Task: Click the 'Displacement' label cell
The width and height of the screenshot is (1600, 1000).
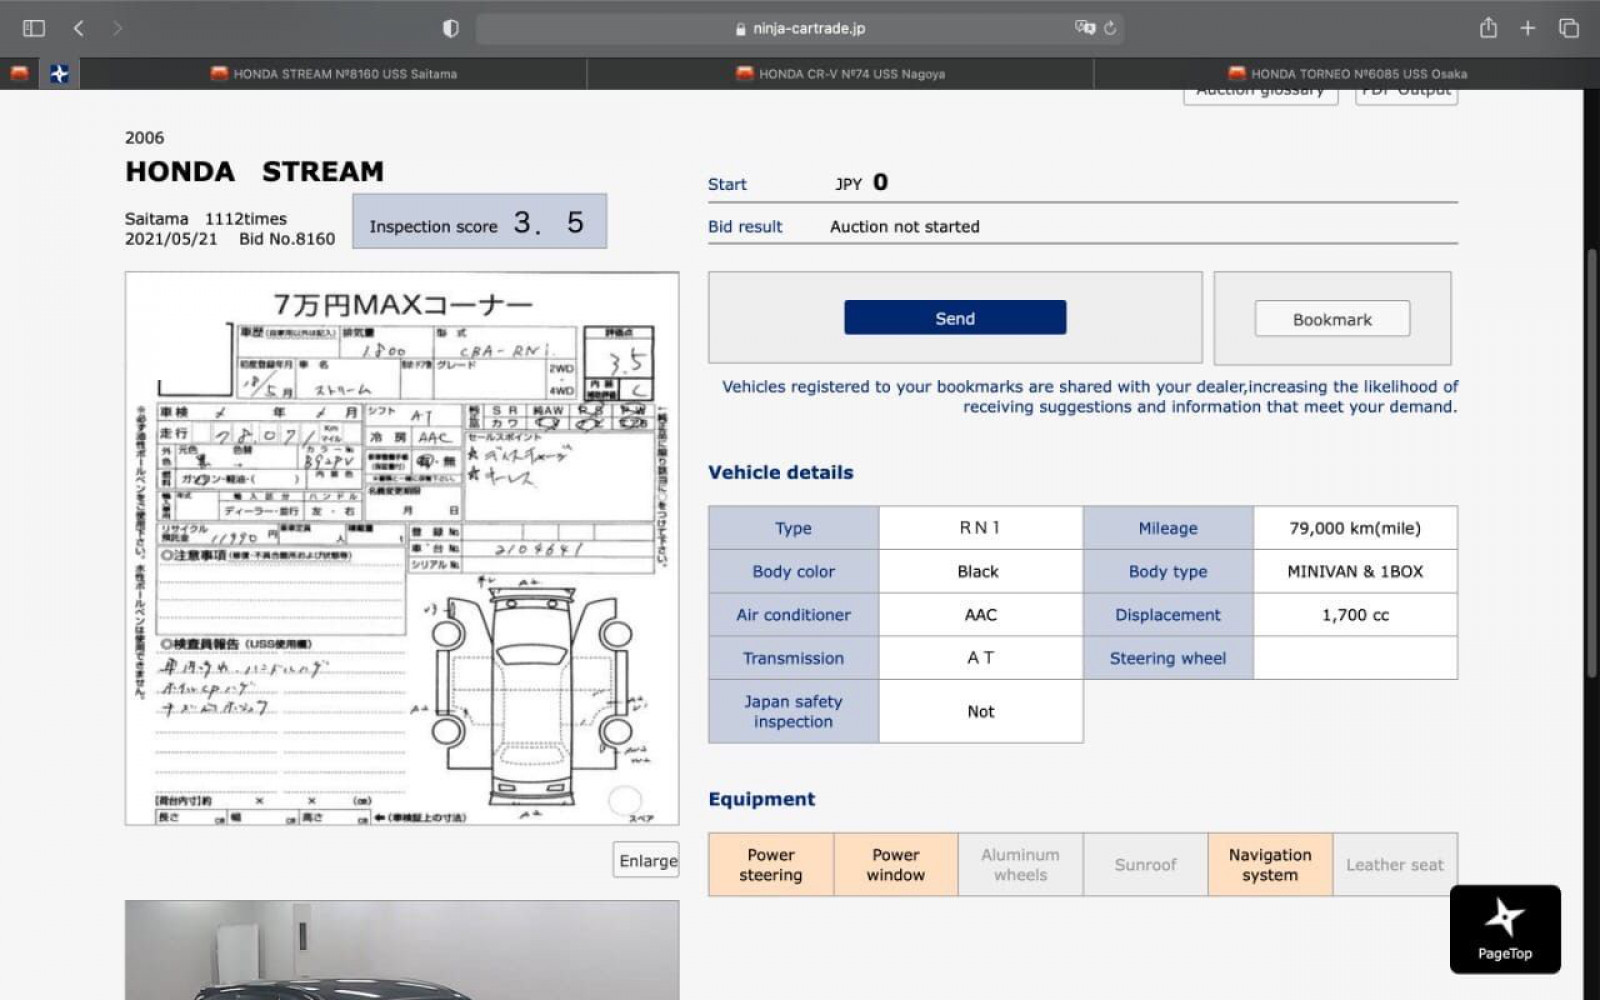Action: [1168, 614]
